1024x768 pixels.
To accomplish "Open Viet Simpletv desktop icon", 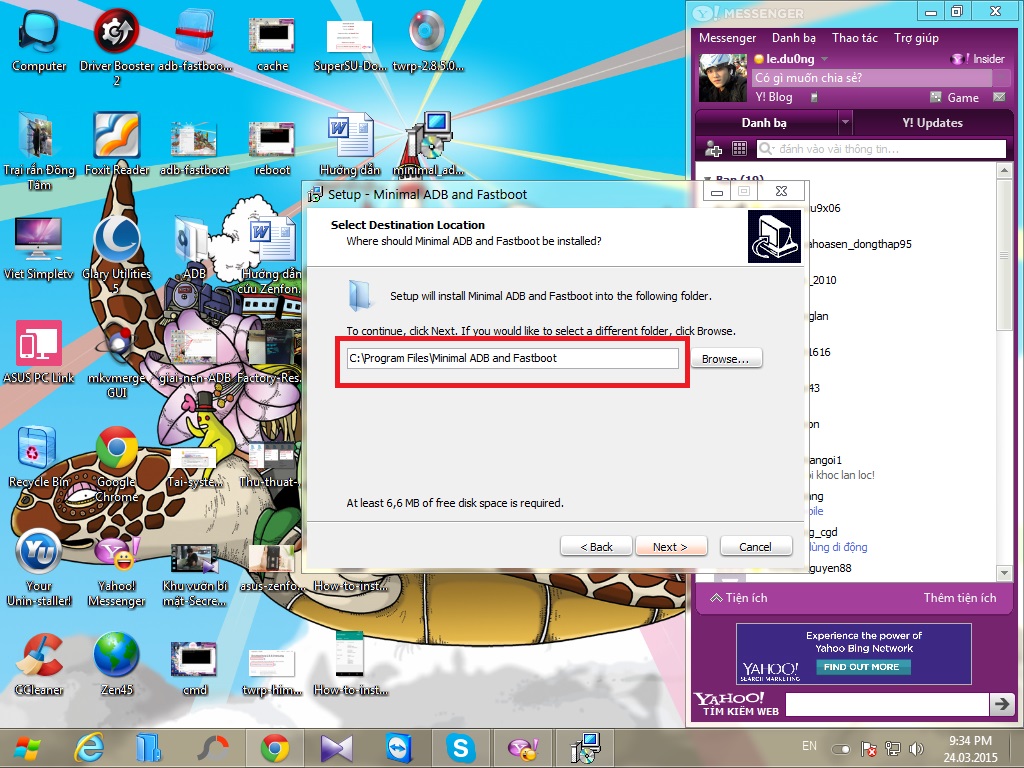I will point(39,248).
